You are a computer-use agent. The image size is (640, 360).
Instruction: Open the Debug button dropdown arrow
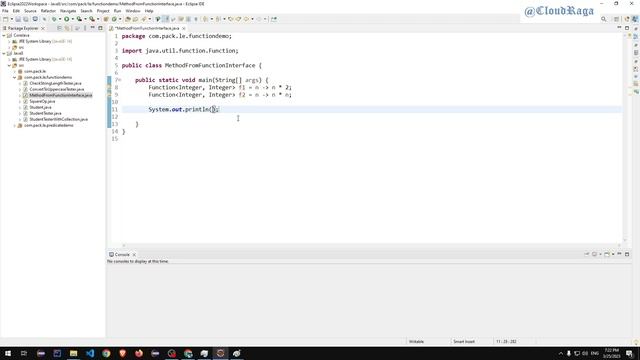pos(60,19)
